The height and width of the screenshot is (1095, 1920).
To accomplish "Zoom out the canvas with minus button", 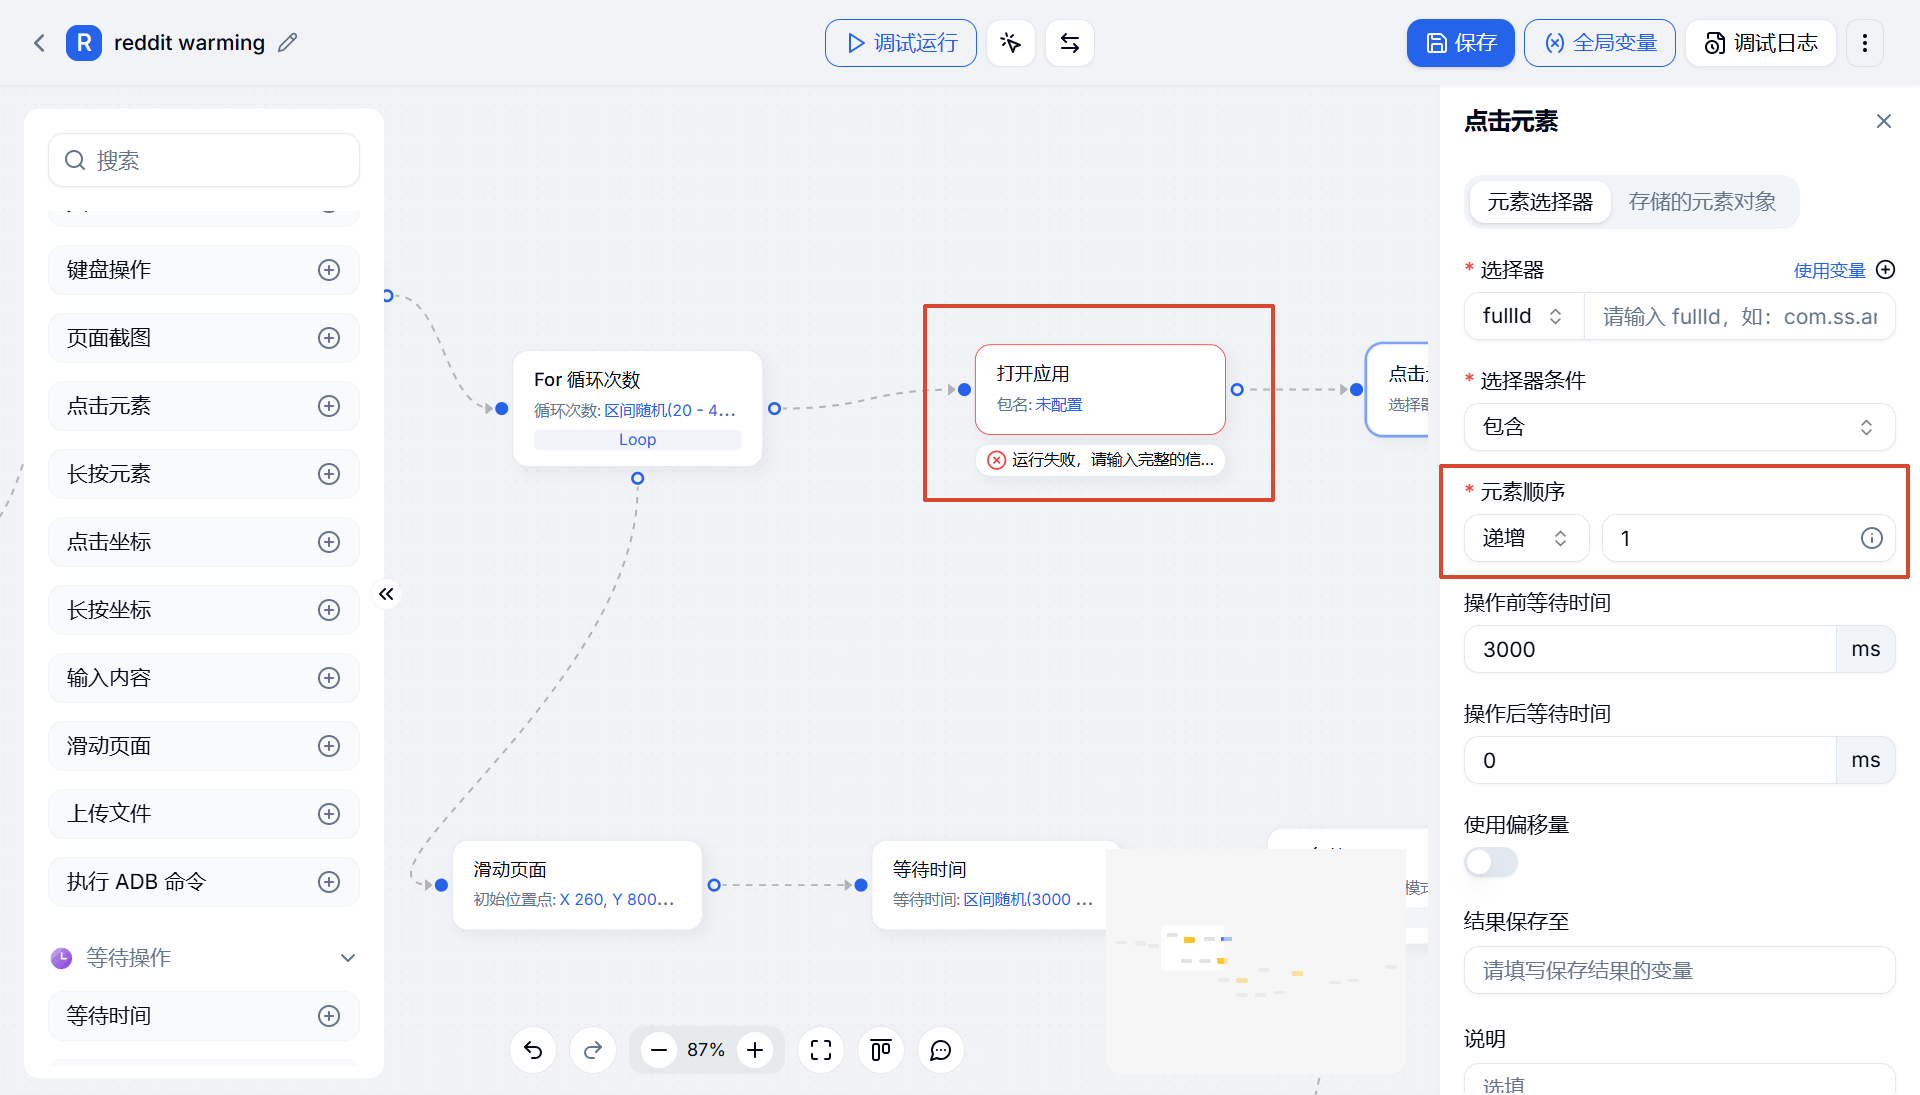I will coord(659,1050).
